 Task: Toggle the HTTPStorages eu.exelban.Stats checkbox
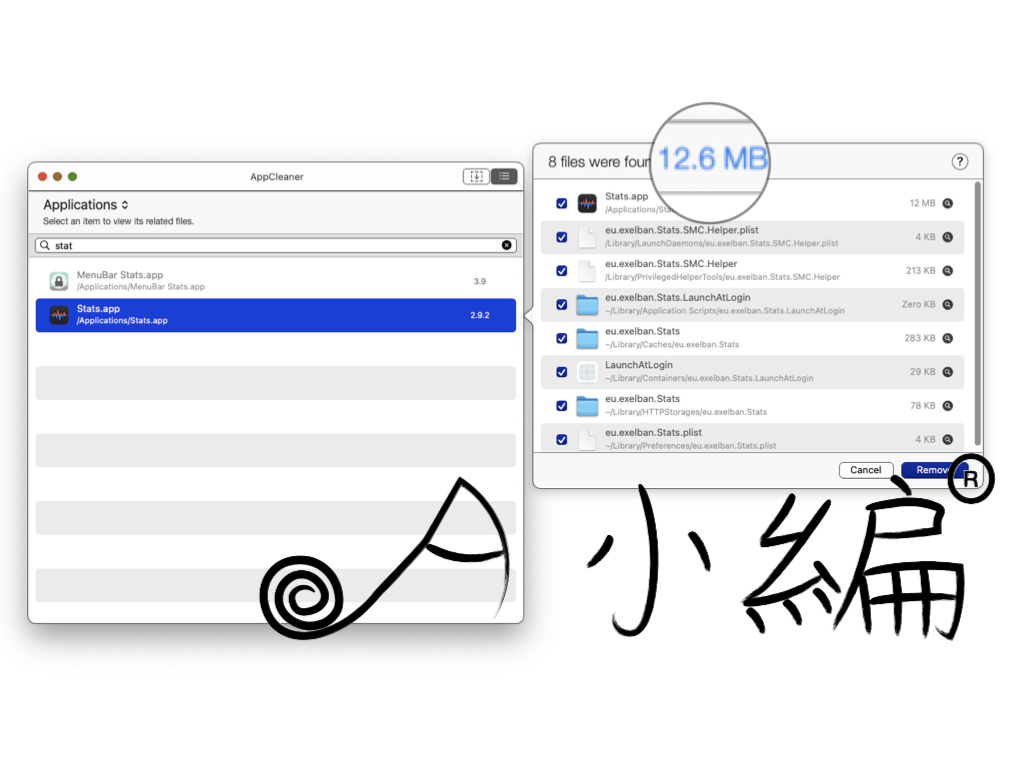[562, 406]
